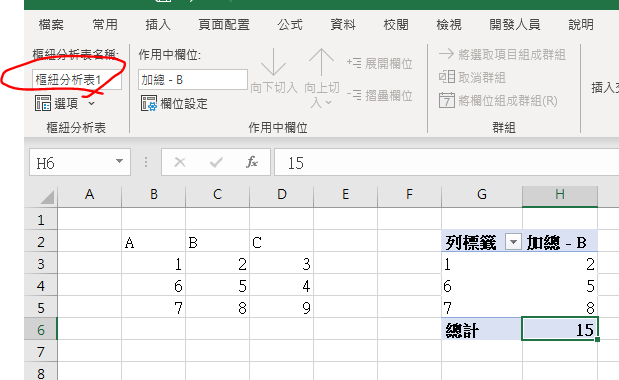Switch to the 校閱 tab
The height and width of the screenshot is (380, 619).
(x=396, y=25)
